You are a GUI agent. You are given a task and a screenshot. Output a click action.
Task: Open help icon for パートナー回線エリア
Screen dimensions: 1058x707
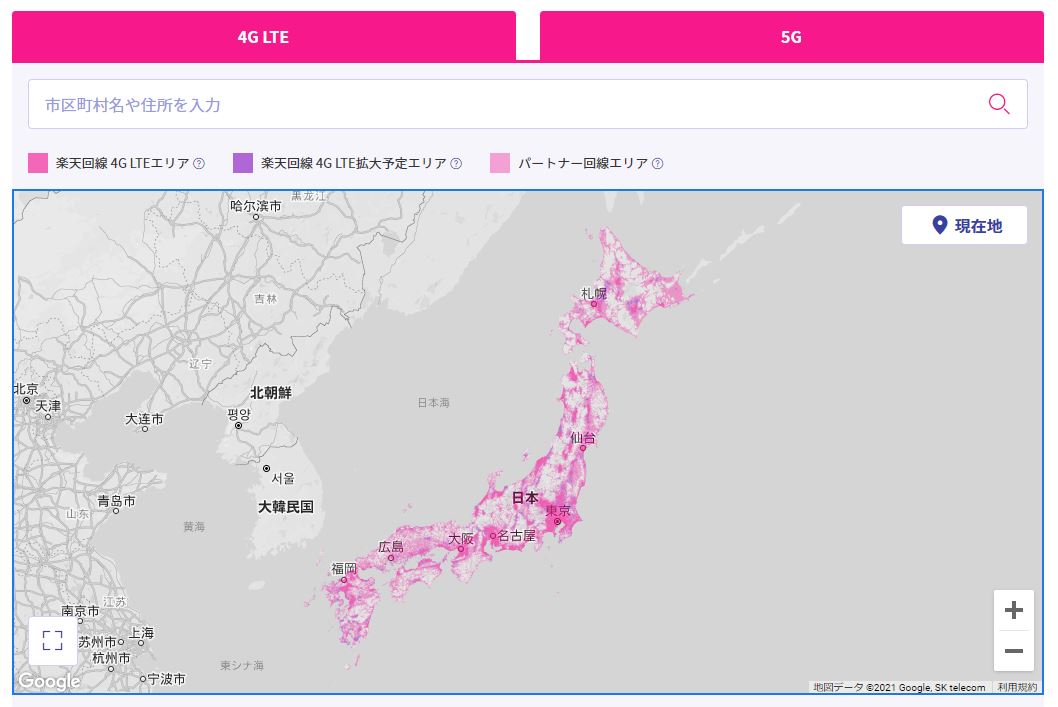tap(658, 163)
